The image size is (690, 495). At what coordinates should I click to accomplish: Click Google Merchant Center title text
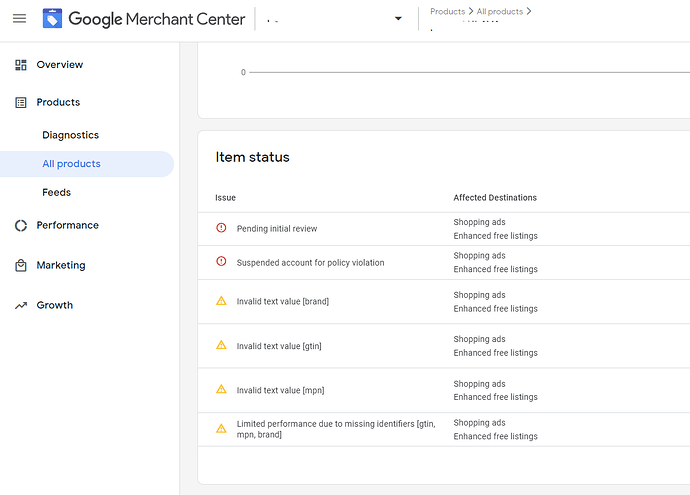(157, 19)
